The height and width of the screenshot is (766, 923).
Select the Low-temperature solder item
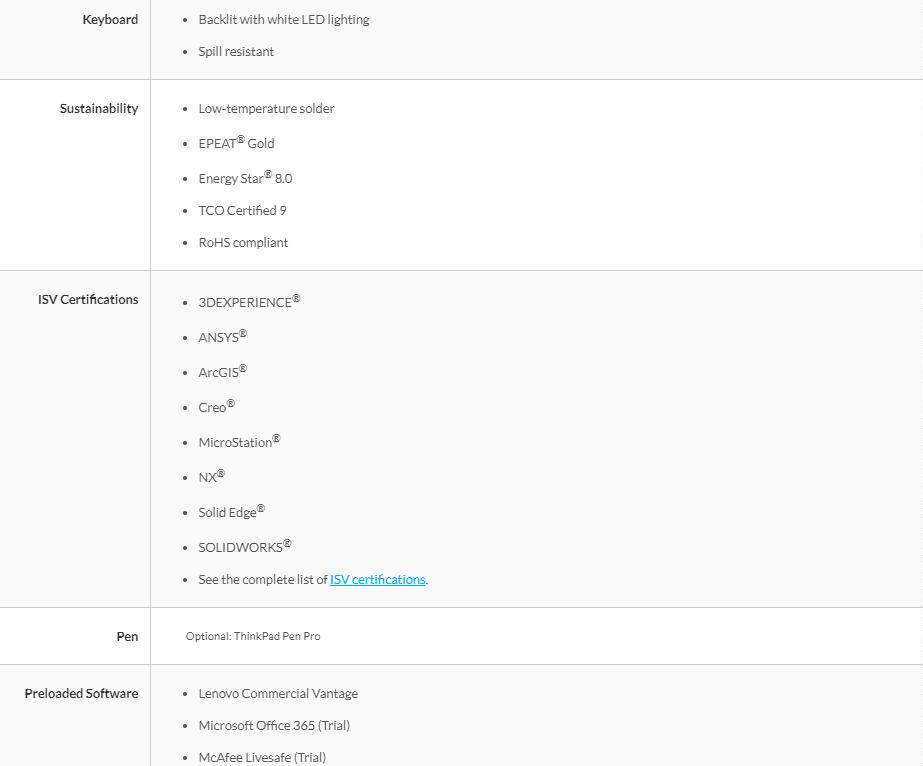pos(266,108)
